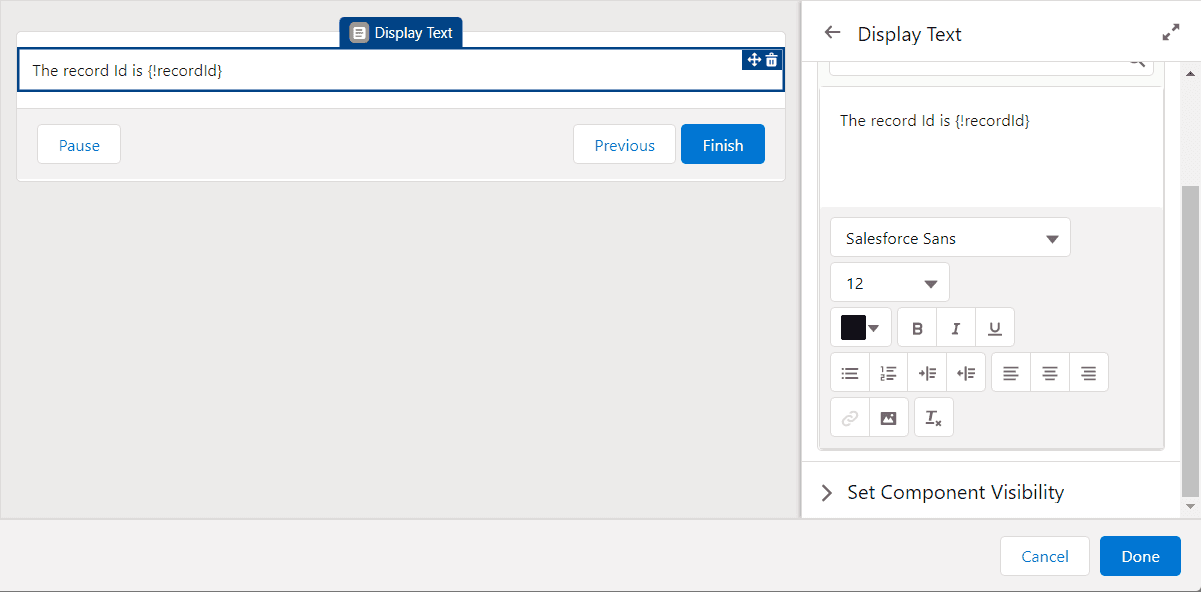Insert a numbered list
1201x592 pixels.
(889, 373)
